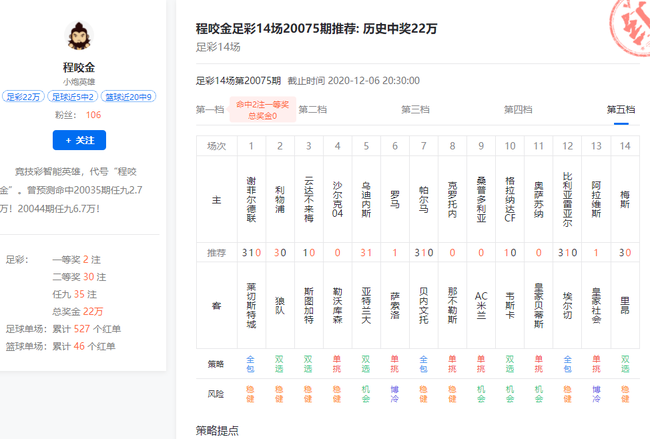Click the 527 football red-slip count
Image resolution: width=650 pixels, height=439 pixels.
point(82,327)
